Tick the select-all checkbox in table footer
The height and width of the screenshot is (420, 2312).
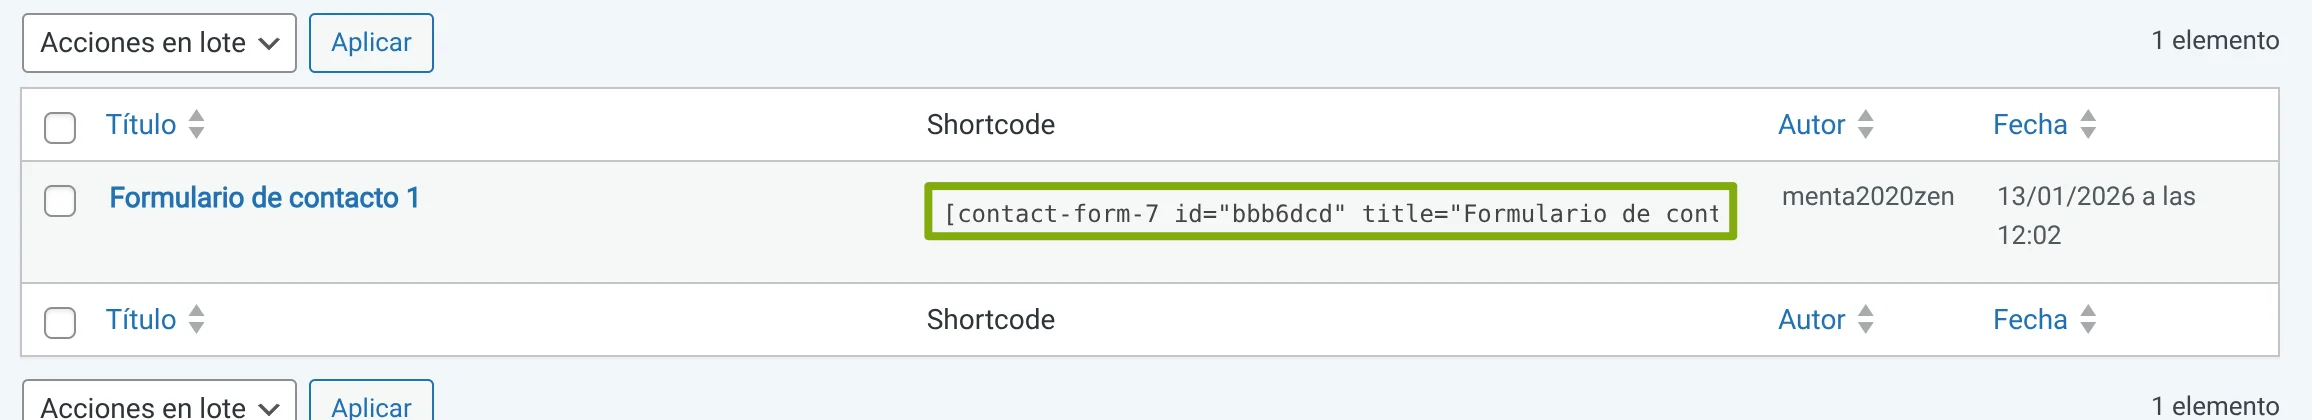60,323
